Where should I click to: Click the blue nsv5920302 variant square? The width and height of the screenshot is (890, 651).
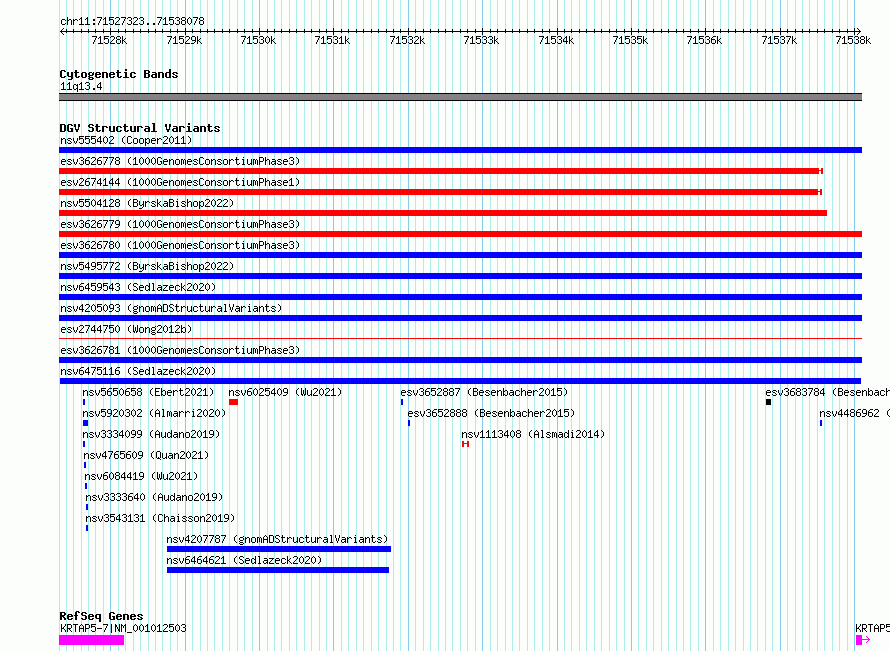click(86, 423)
